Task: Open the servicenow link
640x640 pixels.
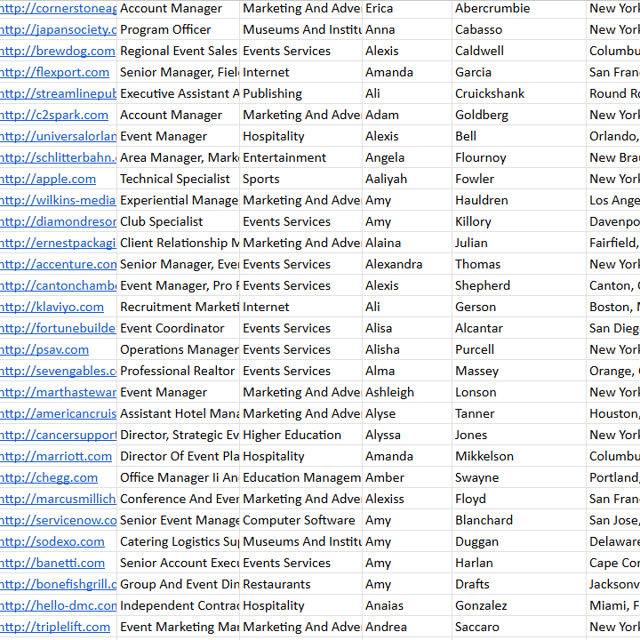Action: 58,520
